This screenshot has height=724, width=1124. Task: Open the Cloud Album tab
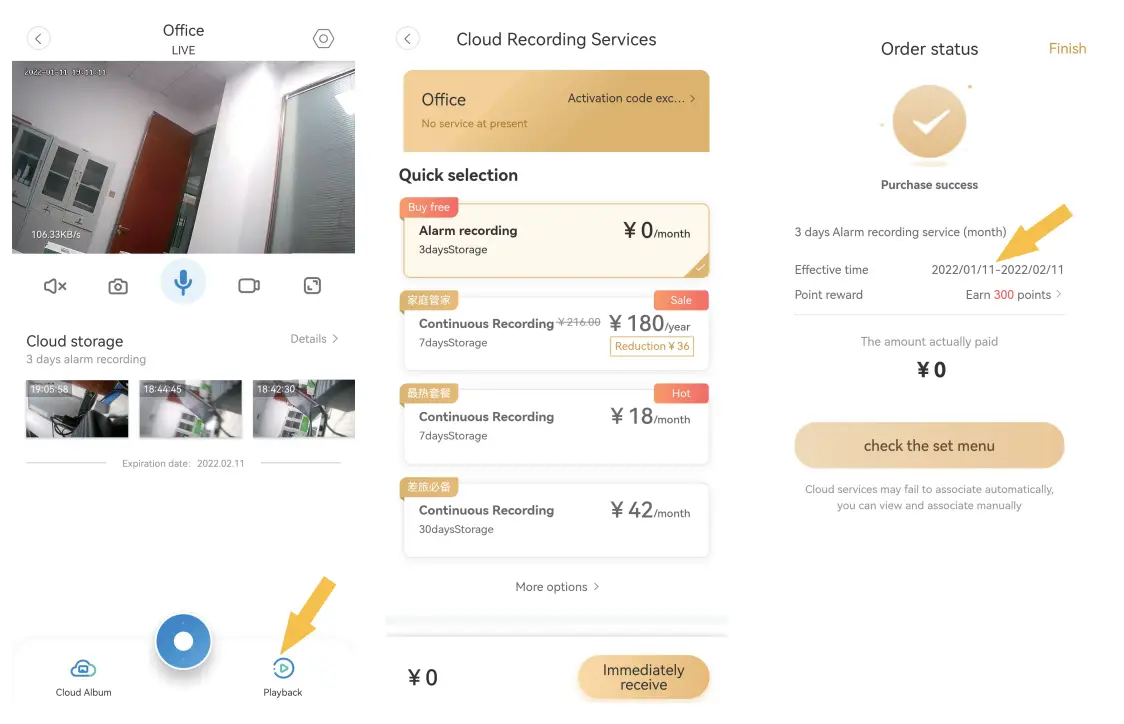pos(83,677)
